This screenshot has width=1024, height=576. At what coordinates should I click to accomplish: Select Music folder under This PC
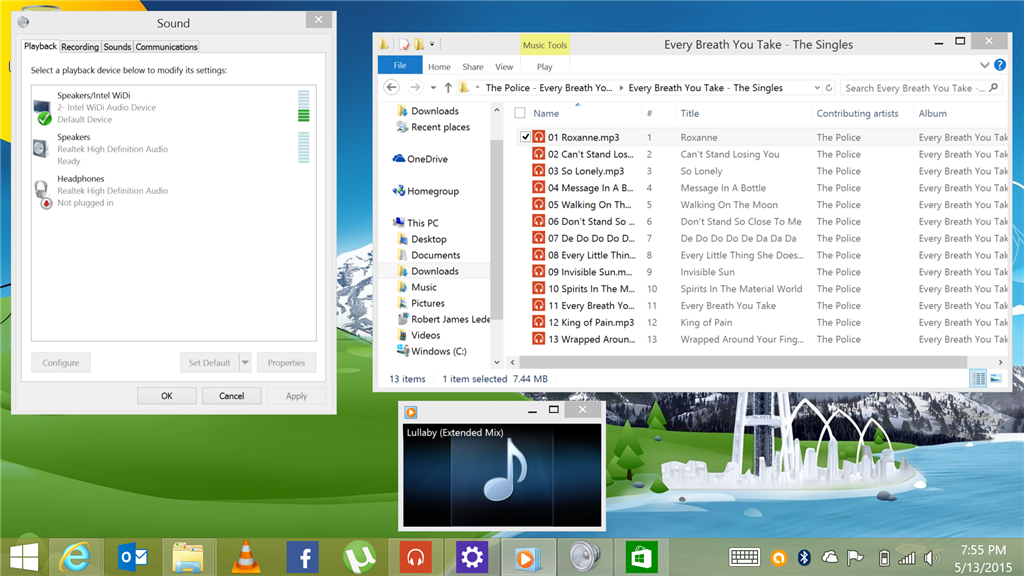[x=424, y=287]
